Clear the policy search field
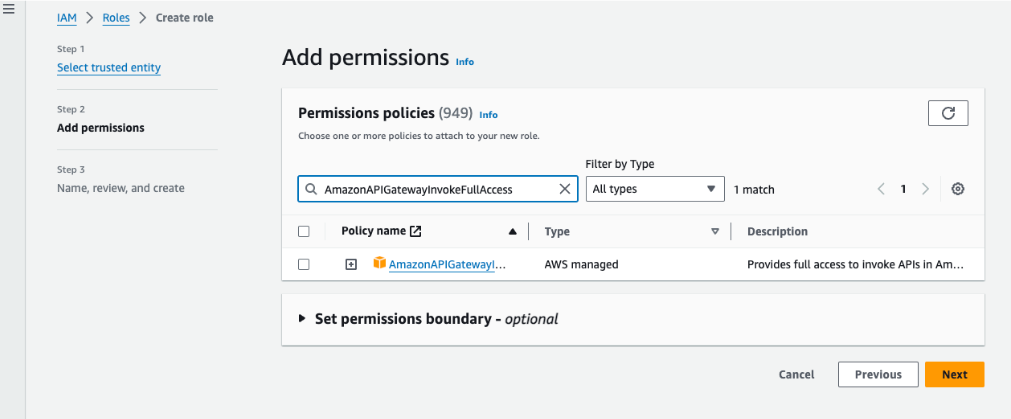The width and height of the screenshot is (1011, 419). point(564,188)
